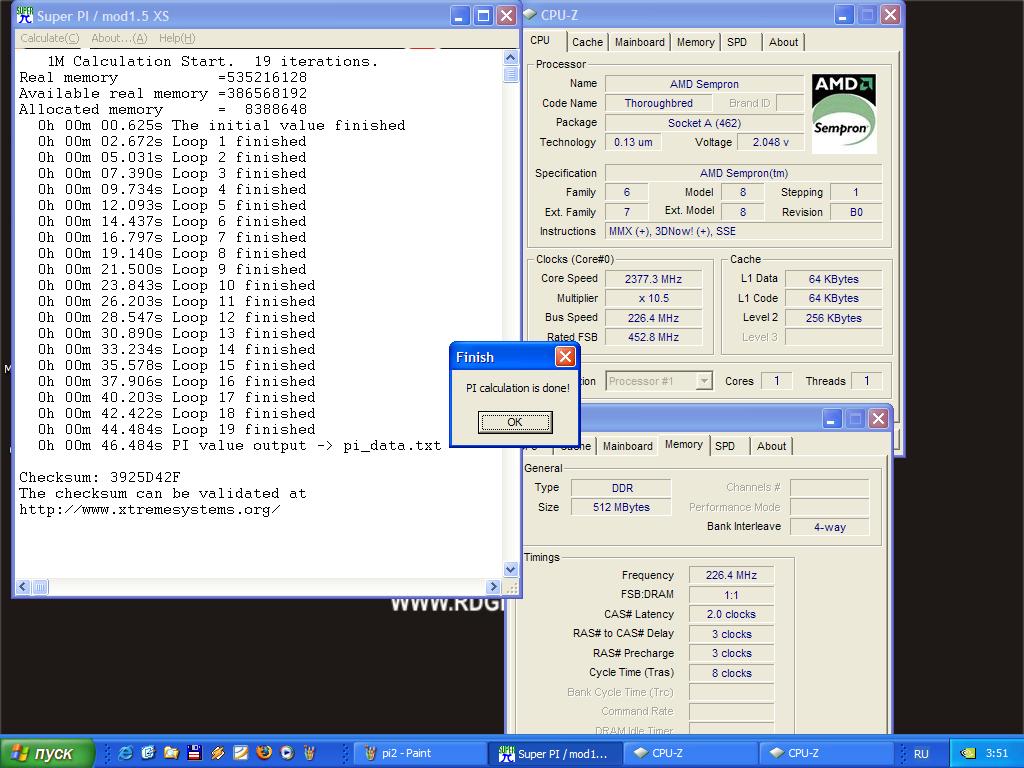Image resolution: width=1024 pixels, height=768 pixels.
Task: Open About tab in top CPU-Z window
Action: (x=783, y=42)
